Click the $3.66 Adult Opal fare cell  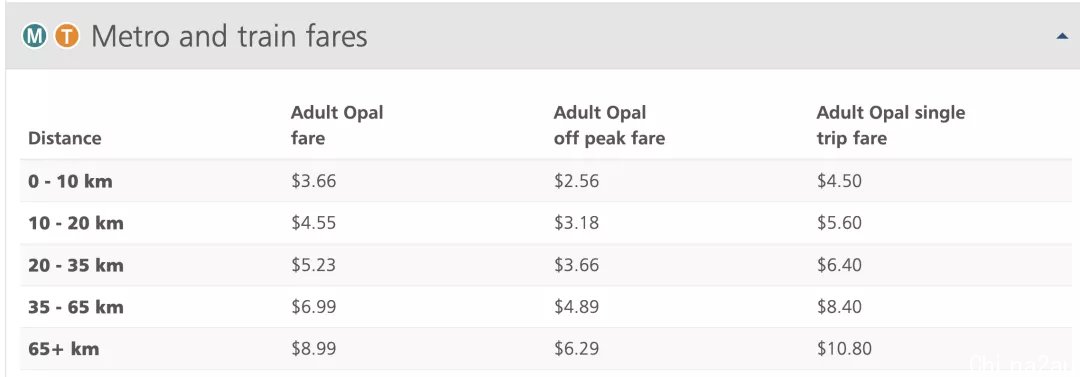point(313,181)
